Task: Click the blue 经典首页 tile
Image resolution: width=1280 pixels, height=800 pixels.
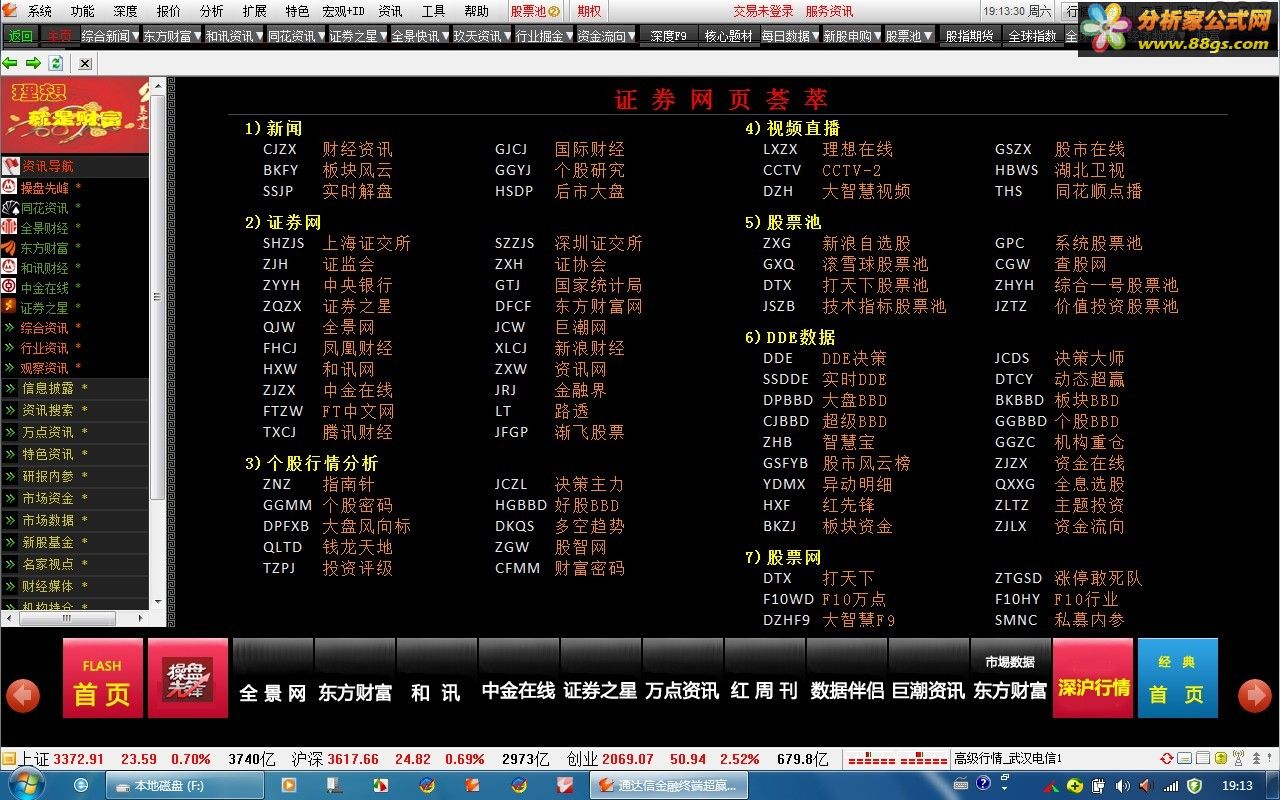Action: click(1178, 678)
